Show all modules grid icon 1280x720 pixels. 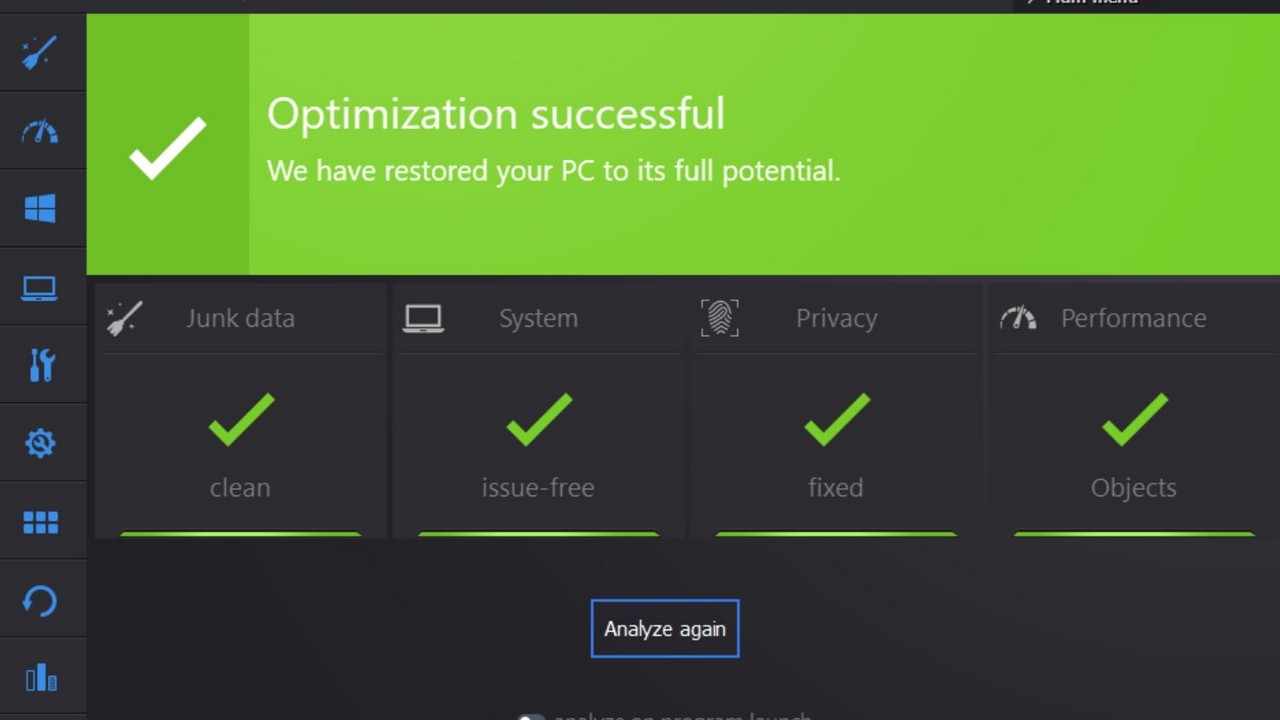[x=40, y=522]
